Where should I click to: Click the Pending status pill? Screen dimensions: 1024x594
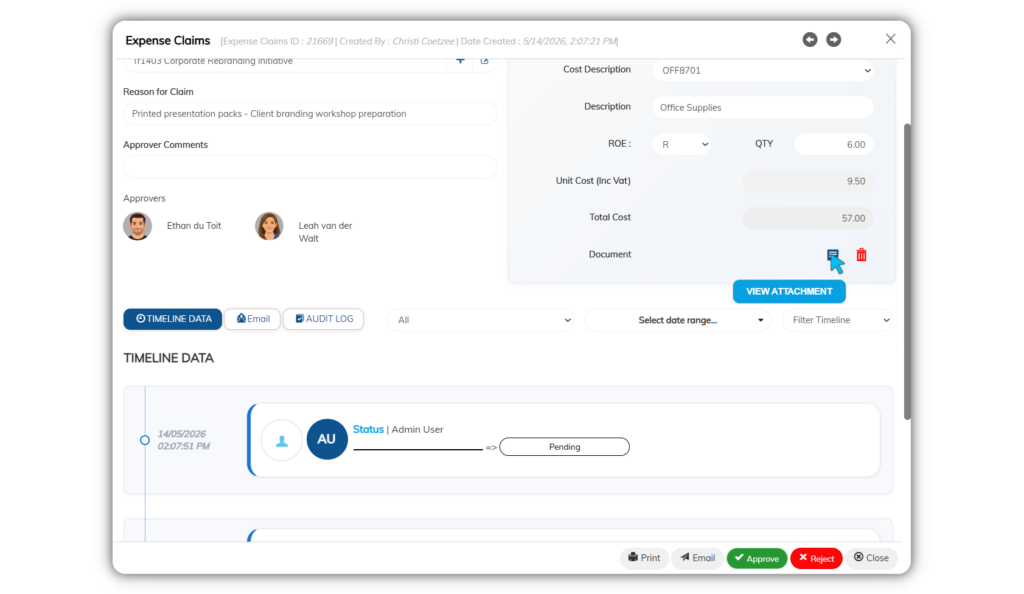[x=564, y=447]
